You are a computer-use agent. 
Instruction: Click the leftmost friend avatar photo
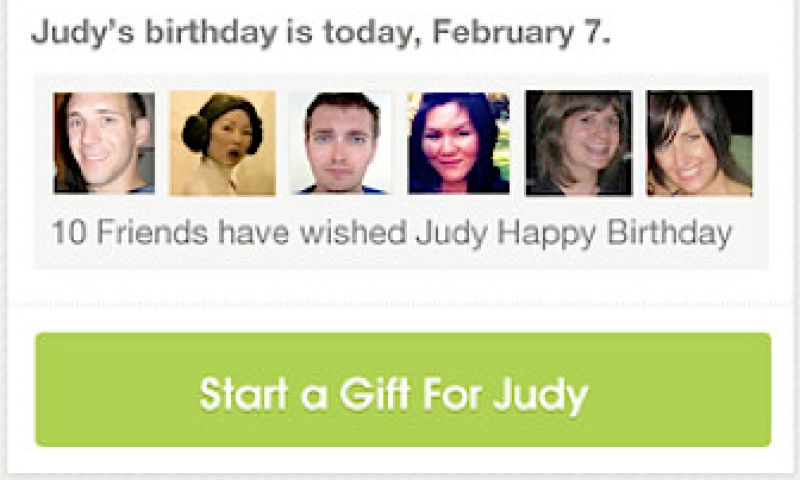(104, 143)
